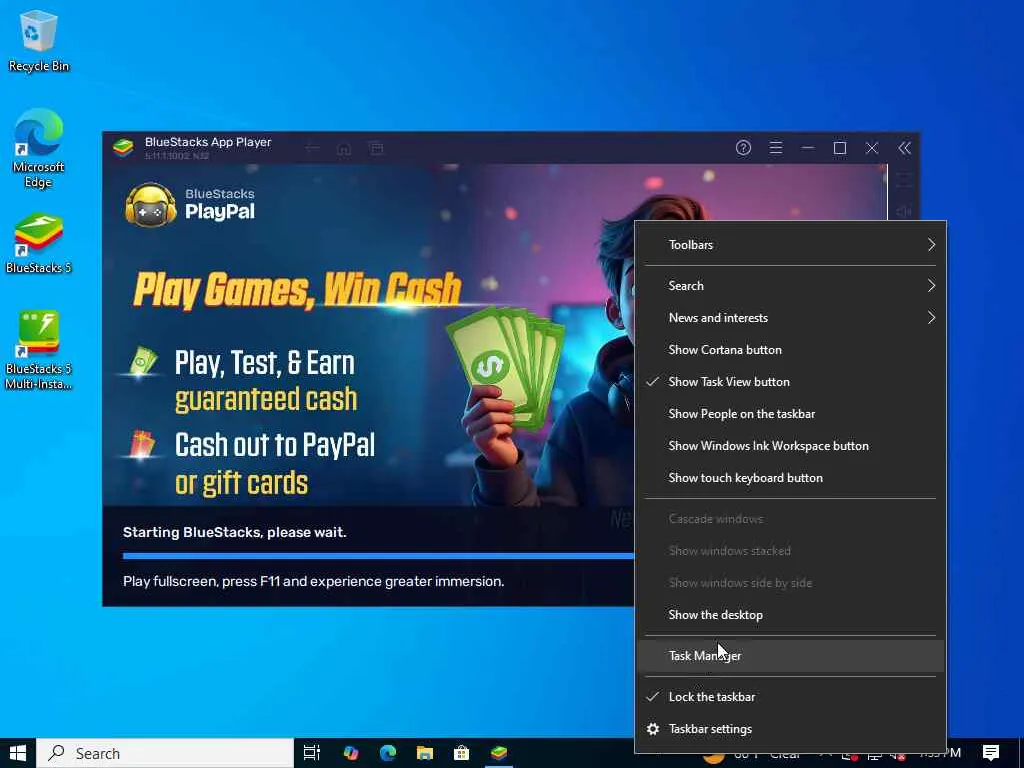The image size is (1024, 768).
Task: Minimize the BlueStacks window
Action: (x=808, y=148)
